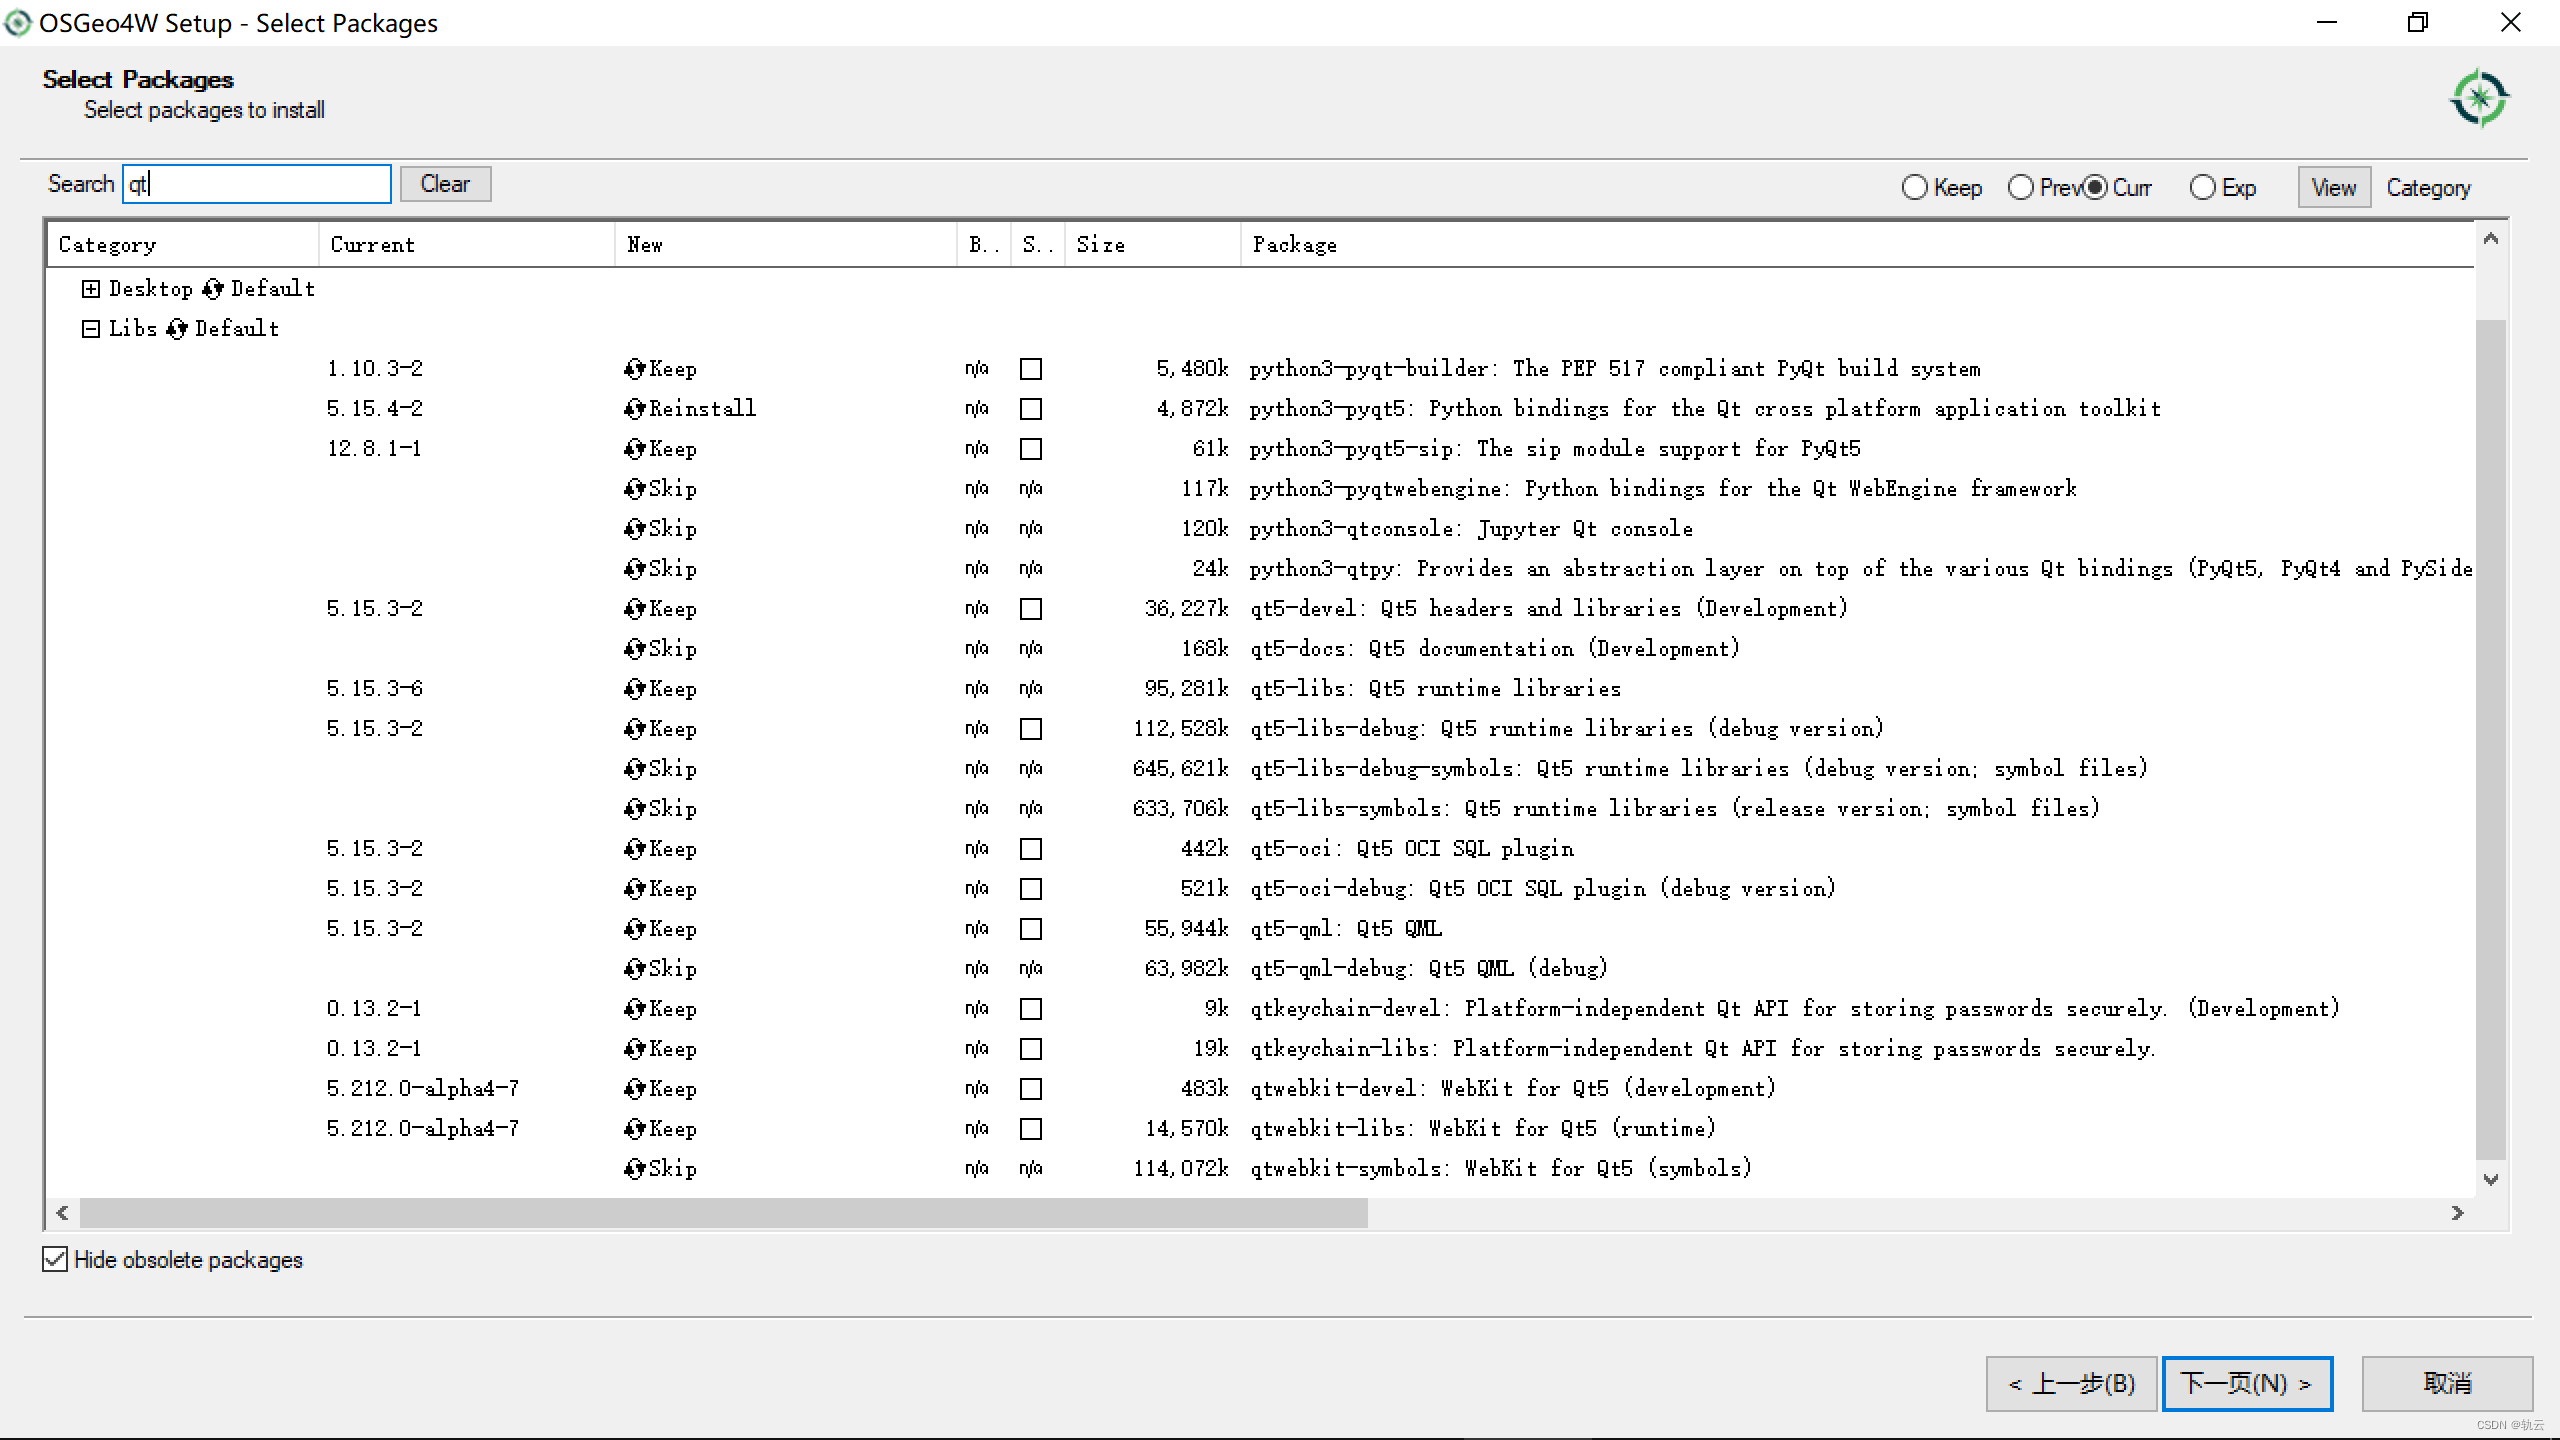Click the vertical scrollbar thumb

click(x=2491, y=739)
